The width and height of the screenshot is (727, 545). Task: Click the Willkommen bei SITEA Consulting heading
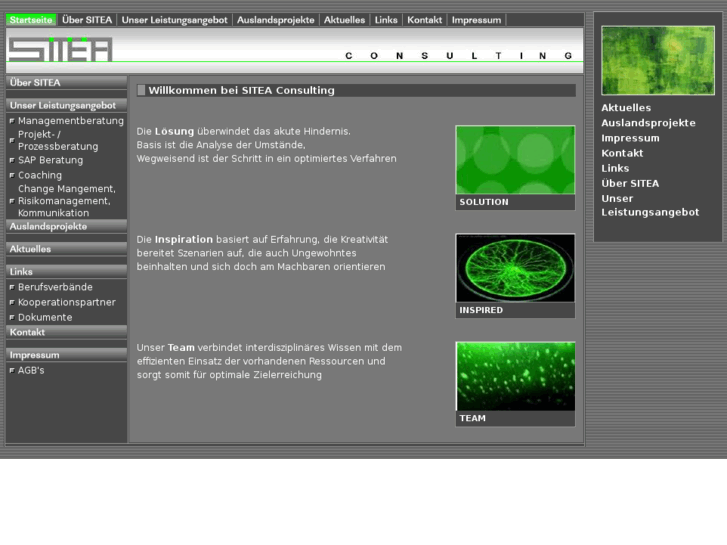coord(241,90)
